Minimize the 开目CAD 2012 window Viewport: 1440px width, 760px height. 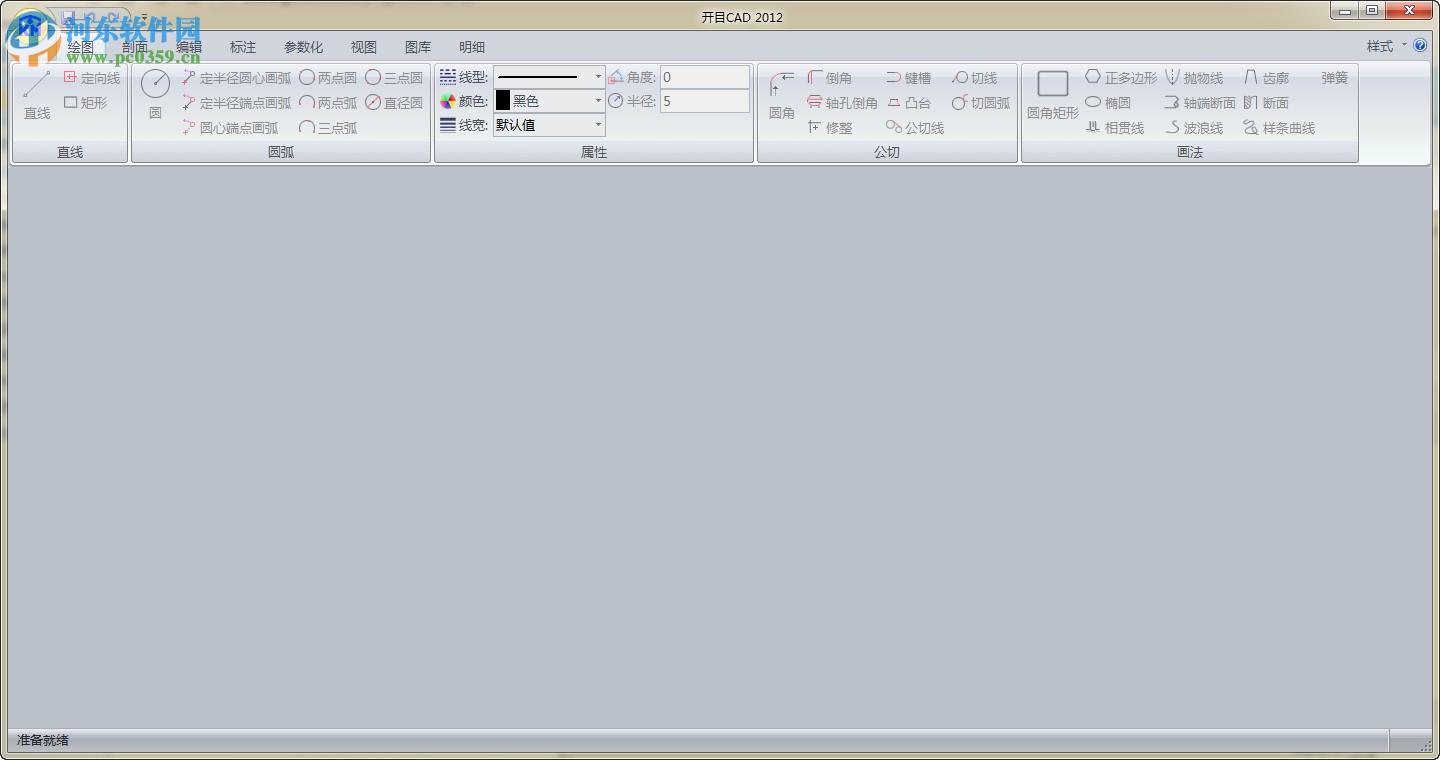click(1346, 11)
